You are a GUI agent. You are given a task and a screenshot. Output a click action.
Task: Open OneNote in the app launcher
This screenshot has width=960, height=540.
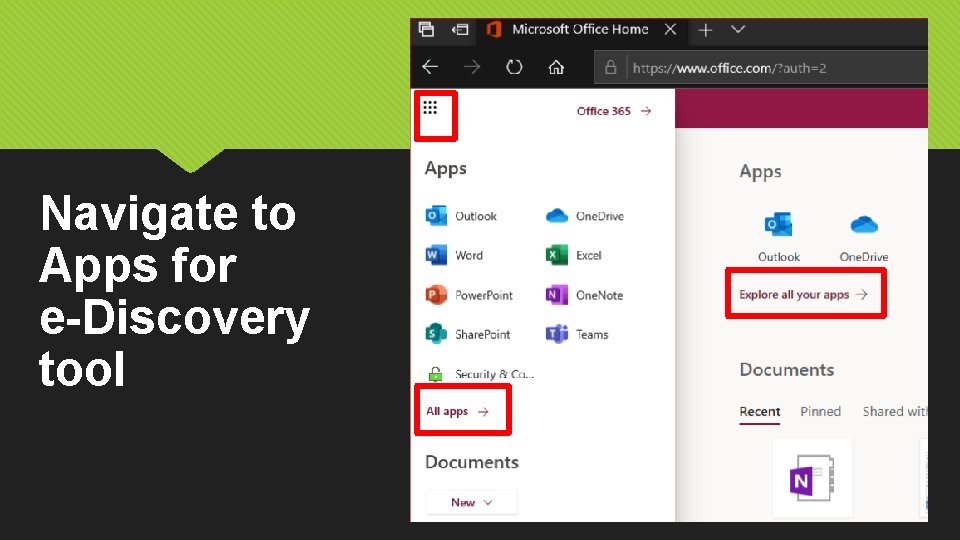[x=584, y=295]
